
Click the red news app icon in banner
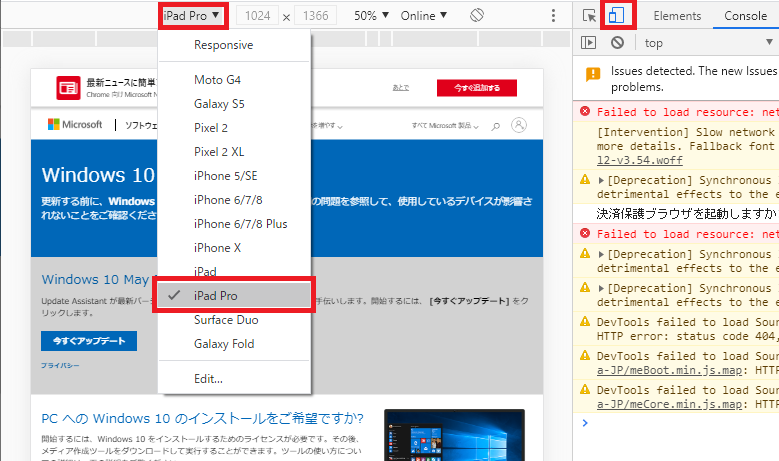pyautogui.click(x=68, y=88)
